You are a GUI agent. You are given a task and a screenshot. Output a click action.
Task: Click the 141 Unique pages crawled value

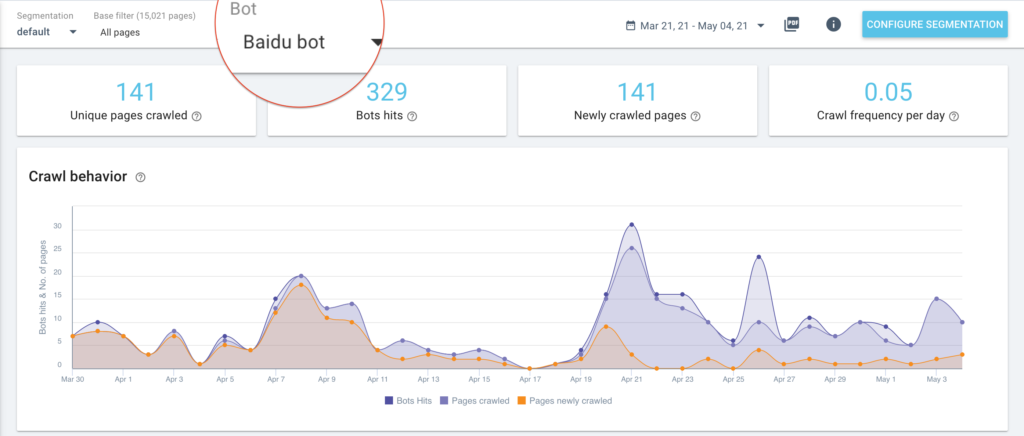[136, 92]
